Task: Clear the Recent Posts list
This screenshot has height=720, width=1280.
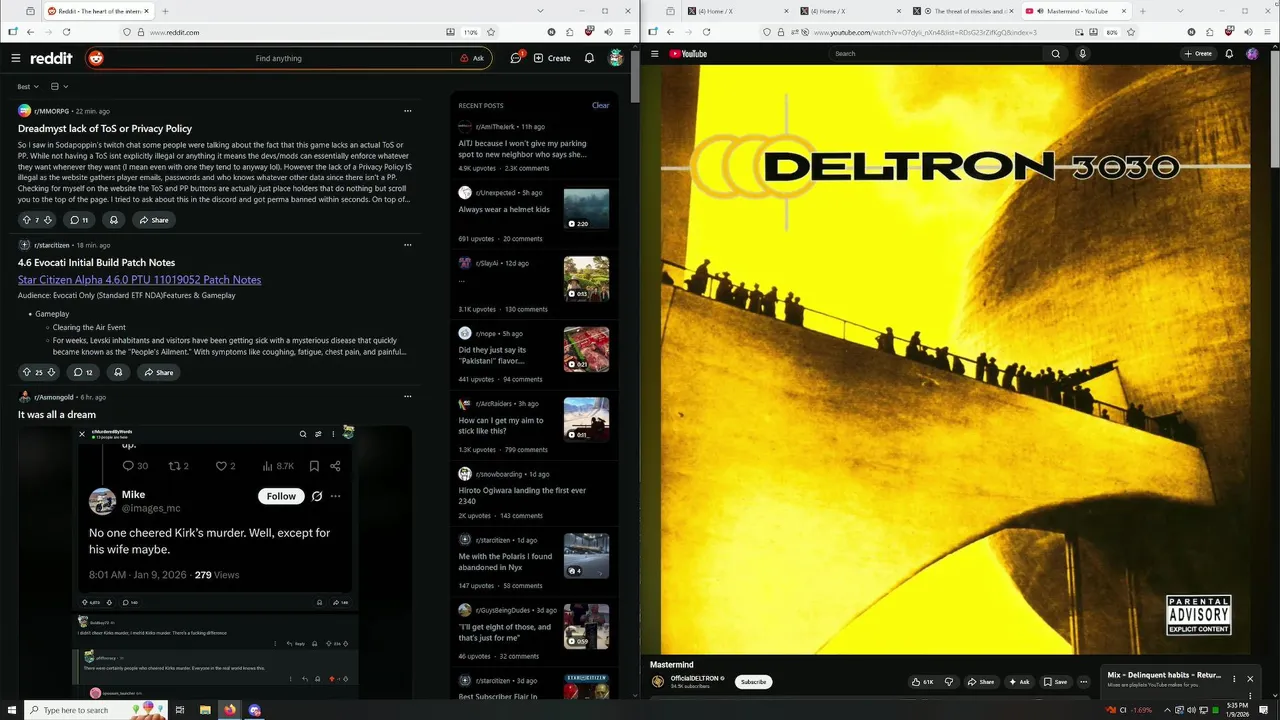Action: click(600, 105)
